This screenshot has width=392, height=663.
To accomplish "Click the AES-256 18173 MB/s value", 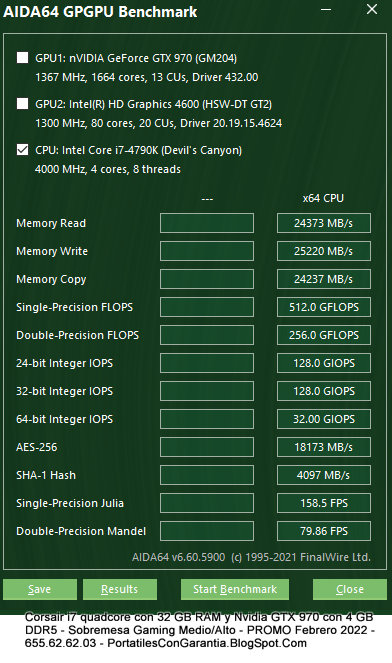I will tap(324, 447).
